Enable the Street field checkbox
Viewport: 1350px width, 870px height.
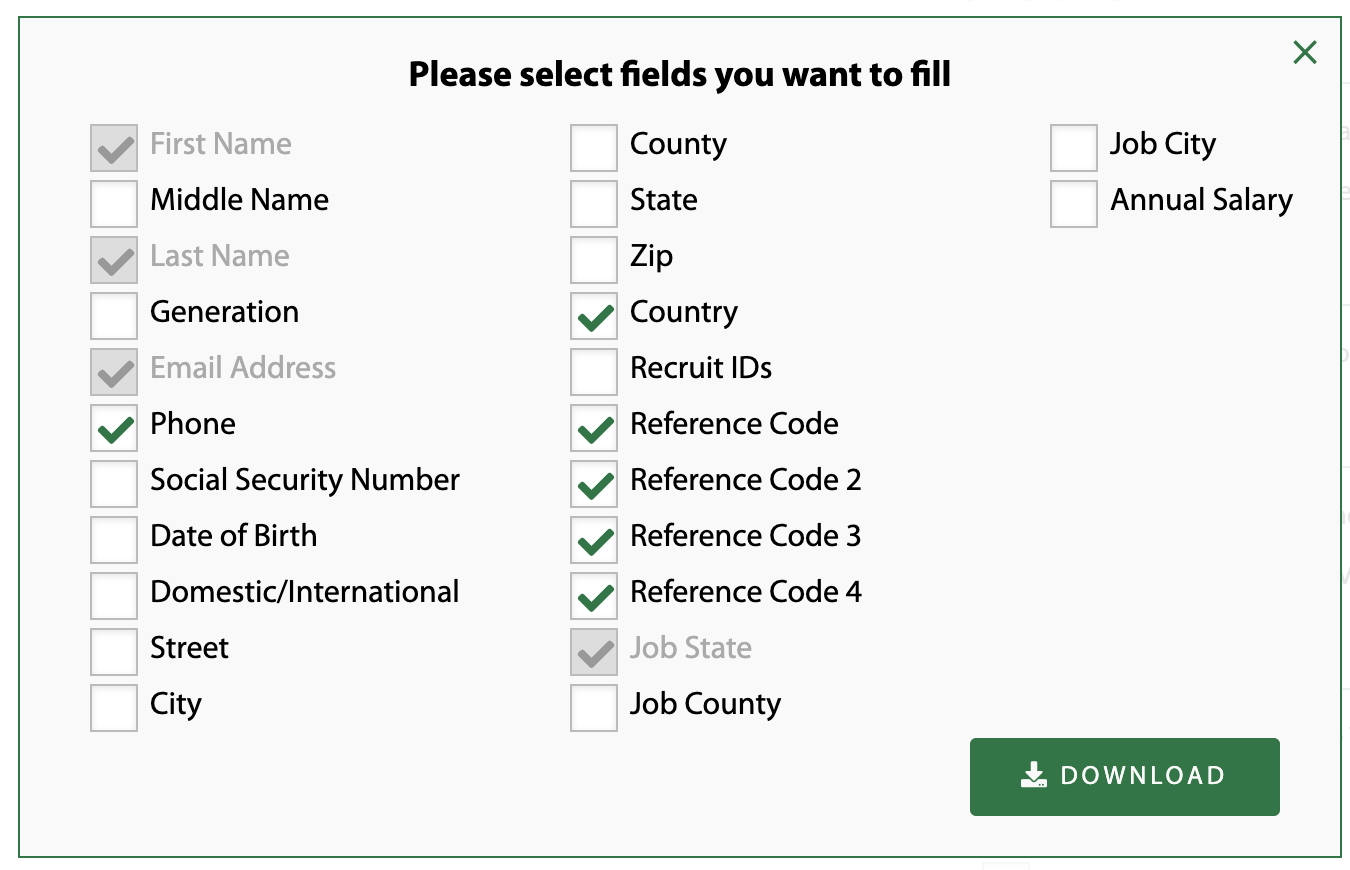pyautogui.click(x=114, y=652)
